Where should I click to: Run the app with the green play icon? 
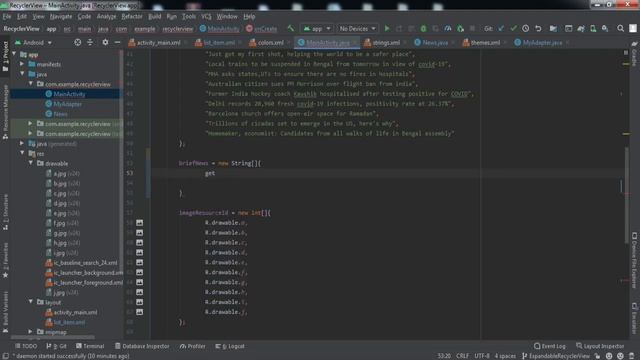(387, 29)
